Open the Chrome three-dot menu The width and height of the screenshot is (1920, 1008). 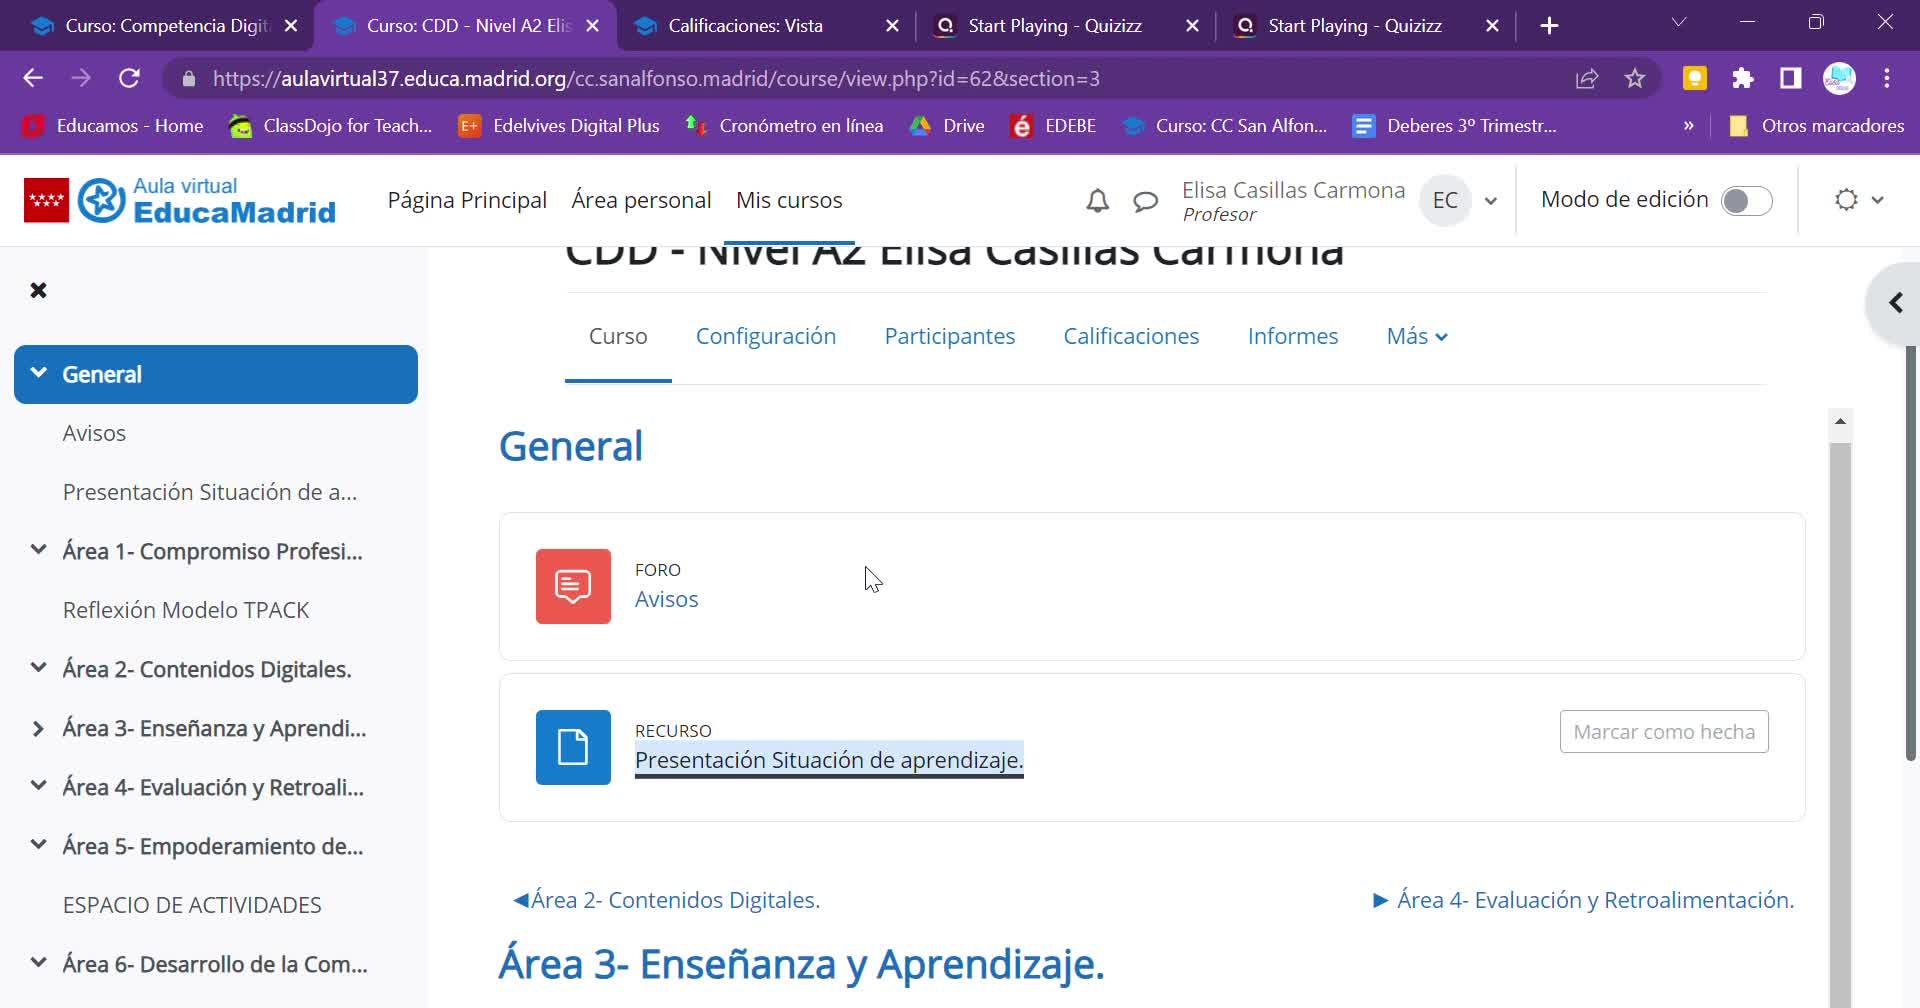pos(1887,78)
